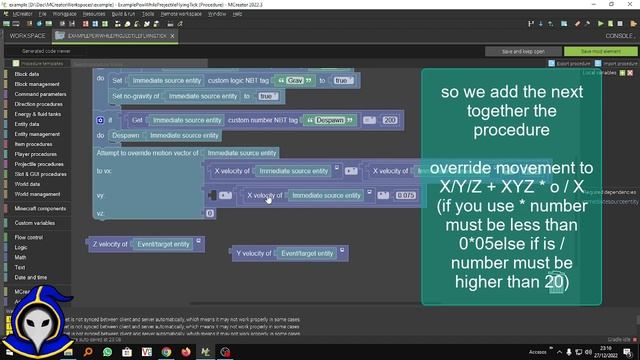640x360 pixels.
Task: Click the hammer build toolbar icon
Action: click(x=587, y=24)
